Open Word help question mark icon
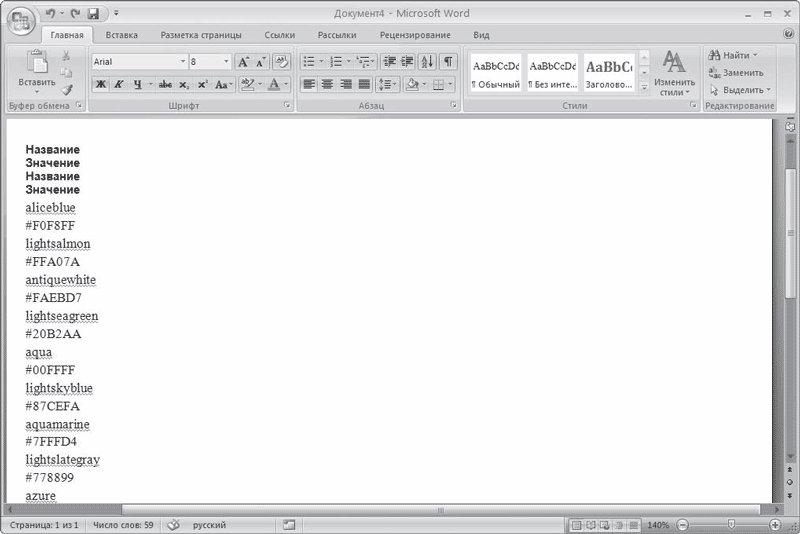This screenshot has width=800, height=534. 789,34
